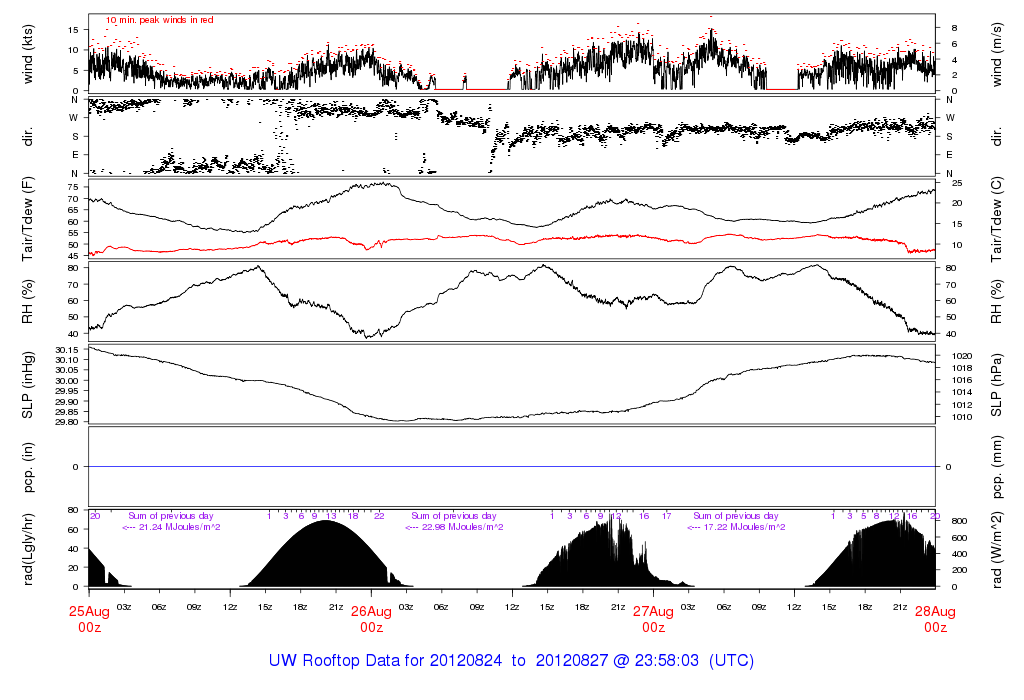Click the '10 min. peak winds in red' legend text
This screenshot has width=1024, height=700.
[x=159, y=20]
